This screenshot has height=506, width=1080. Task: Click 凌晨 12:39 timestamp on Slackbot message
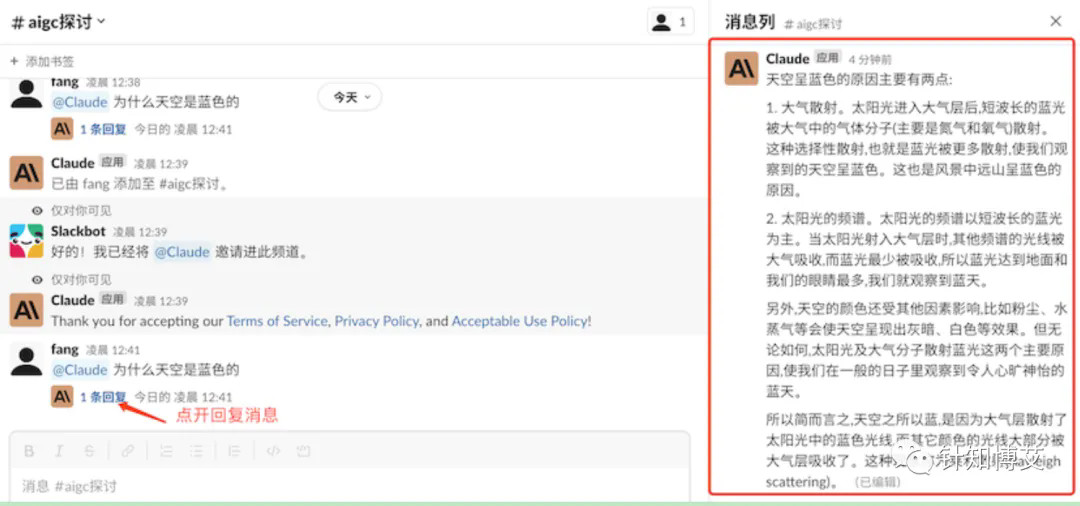click(x=140, y=232)
